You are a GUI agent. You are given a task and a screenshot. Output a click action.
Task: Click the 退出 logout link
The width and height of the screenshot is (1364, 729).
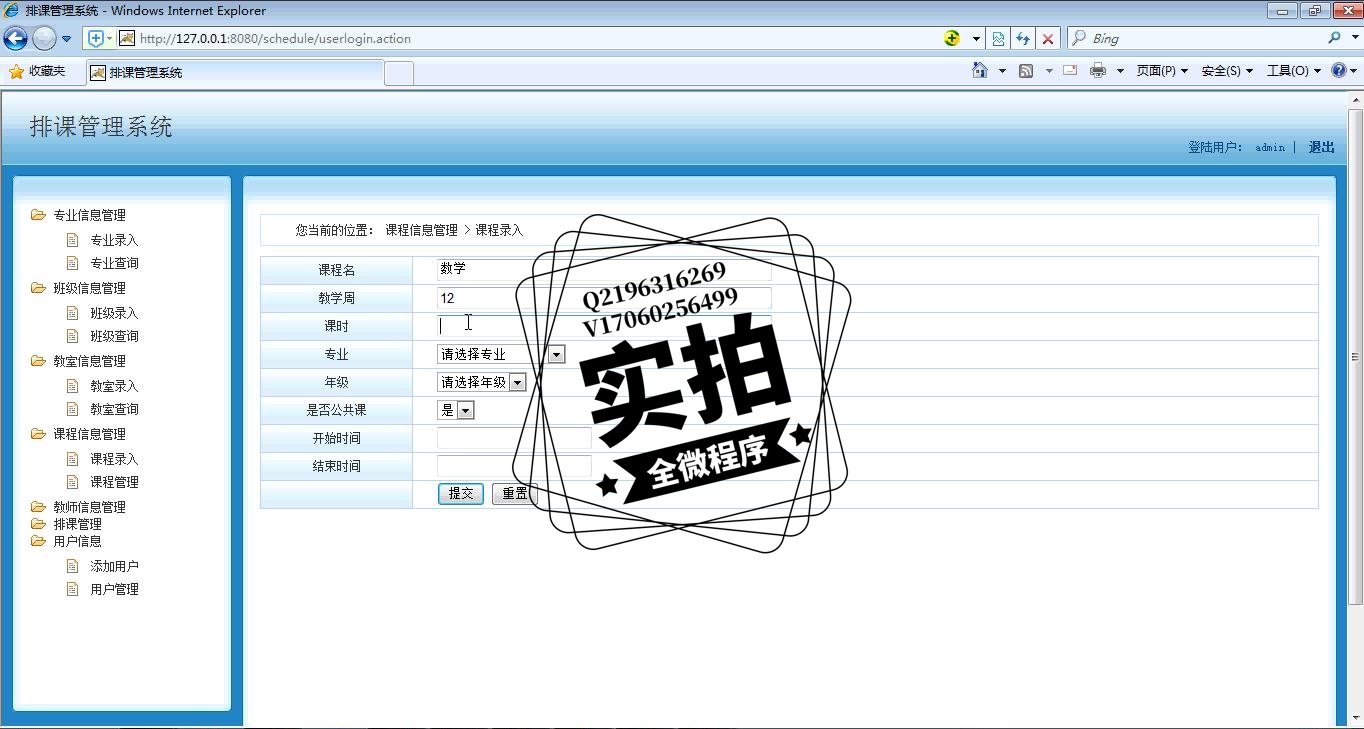click(1322, 147)
